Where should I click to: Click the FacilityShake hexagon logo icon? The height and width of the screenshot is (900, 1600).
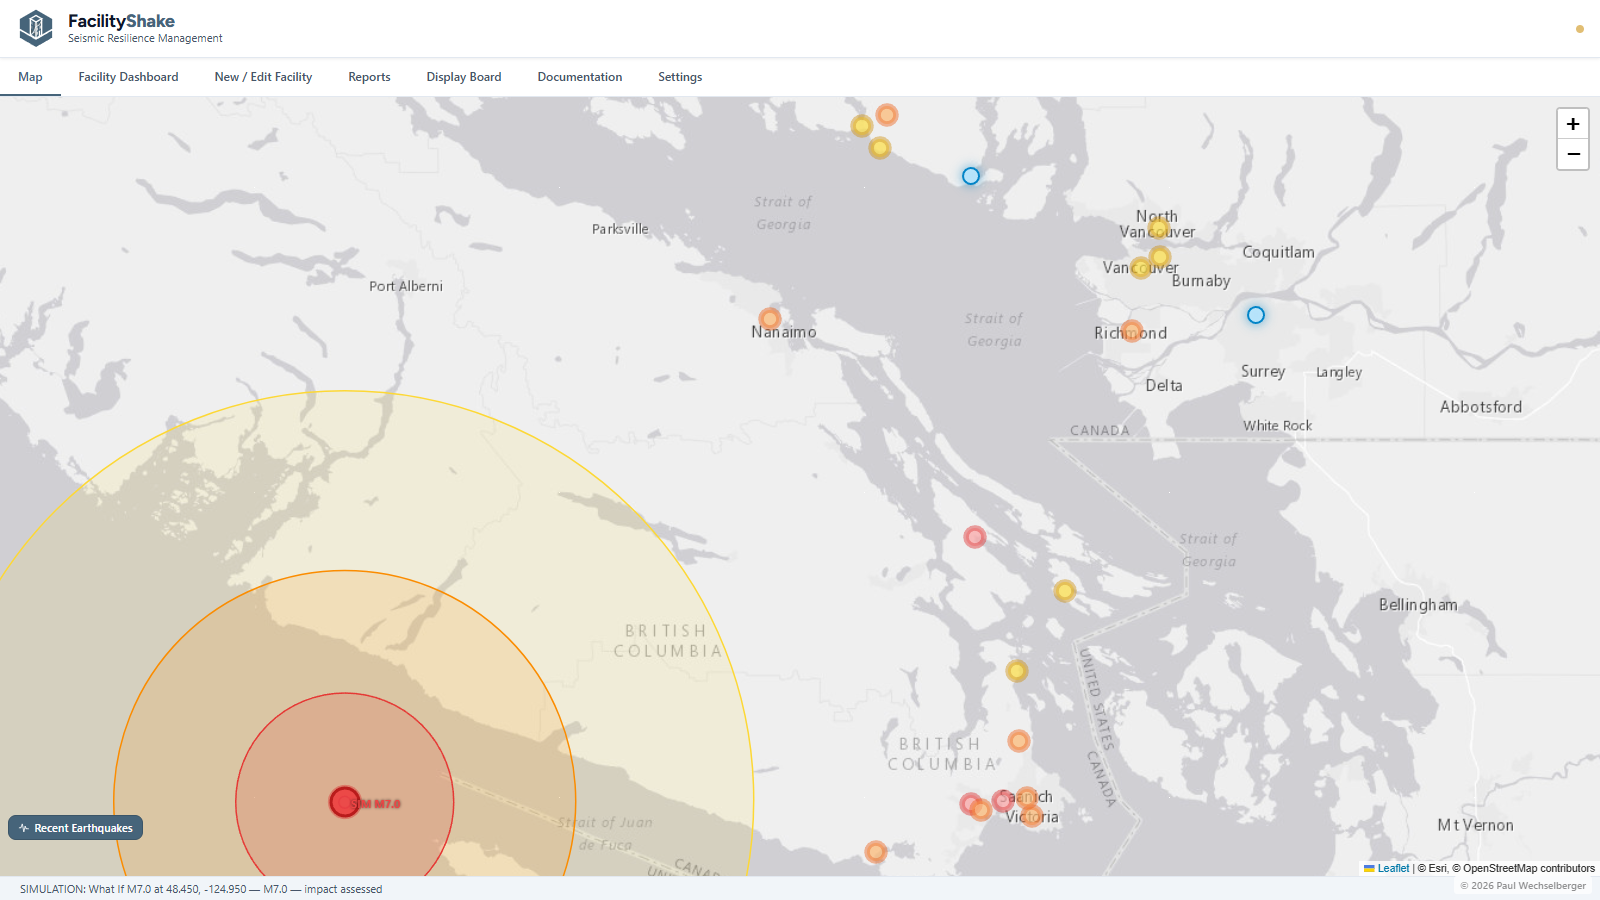tap(36, 28)
